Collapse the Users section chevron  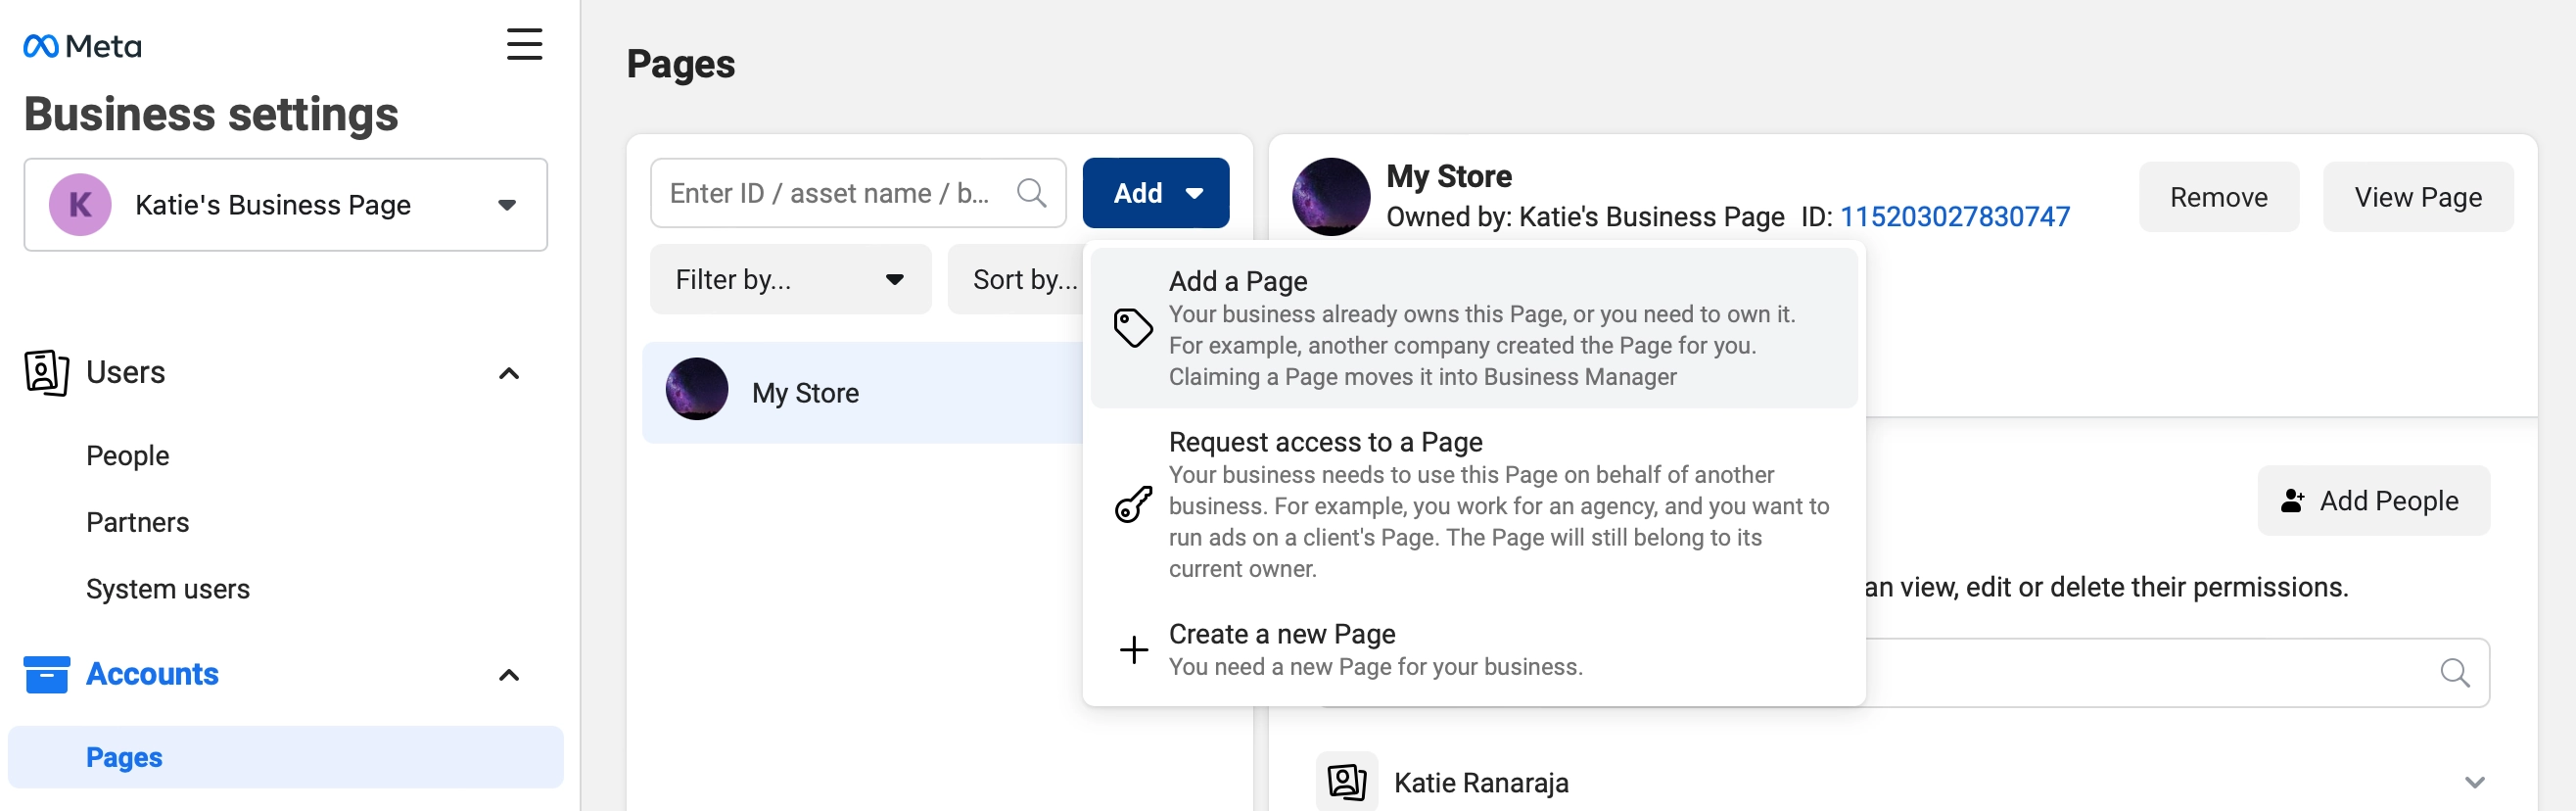[508, 373]
